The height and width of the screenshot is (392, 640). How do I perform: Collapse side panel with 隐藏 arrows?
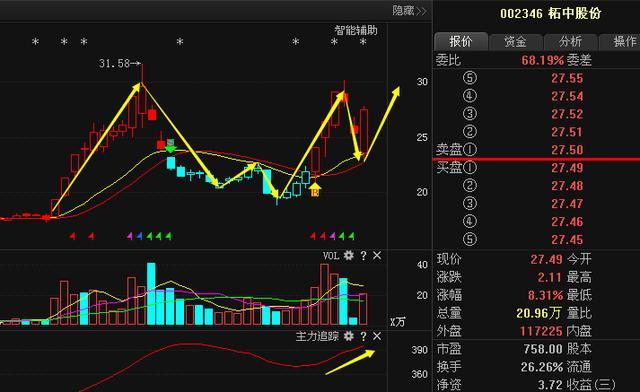click(x=409, y=11)
